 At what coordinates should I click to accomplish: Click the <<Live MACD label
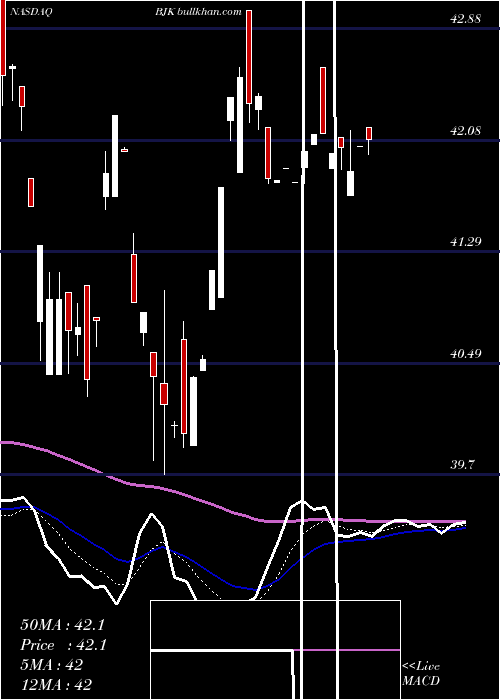[421, 673]
